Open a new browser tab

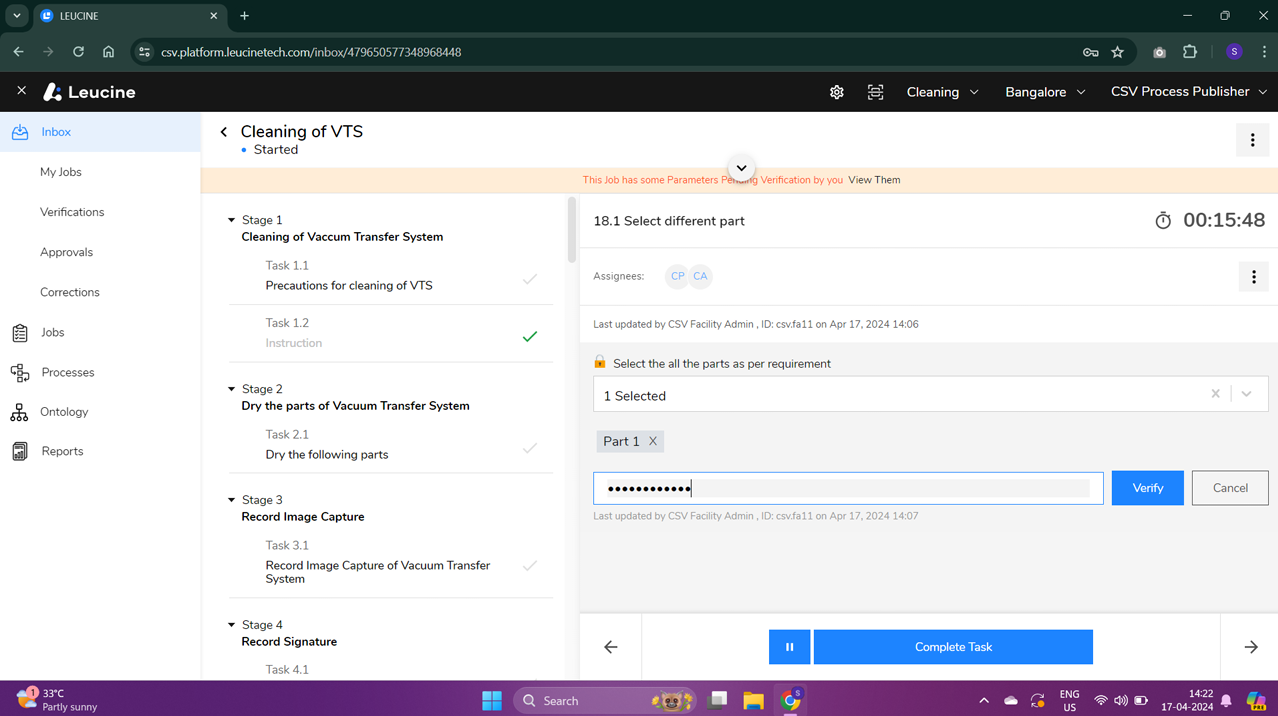[x=244, y=16]
